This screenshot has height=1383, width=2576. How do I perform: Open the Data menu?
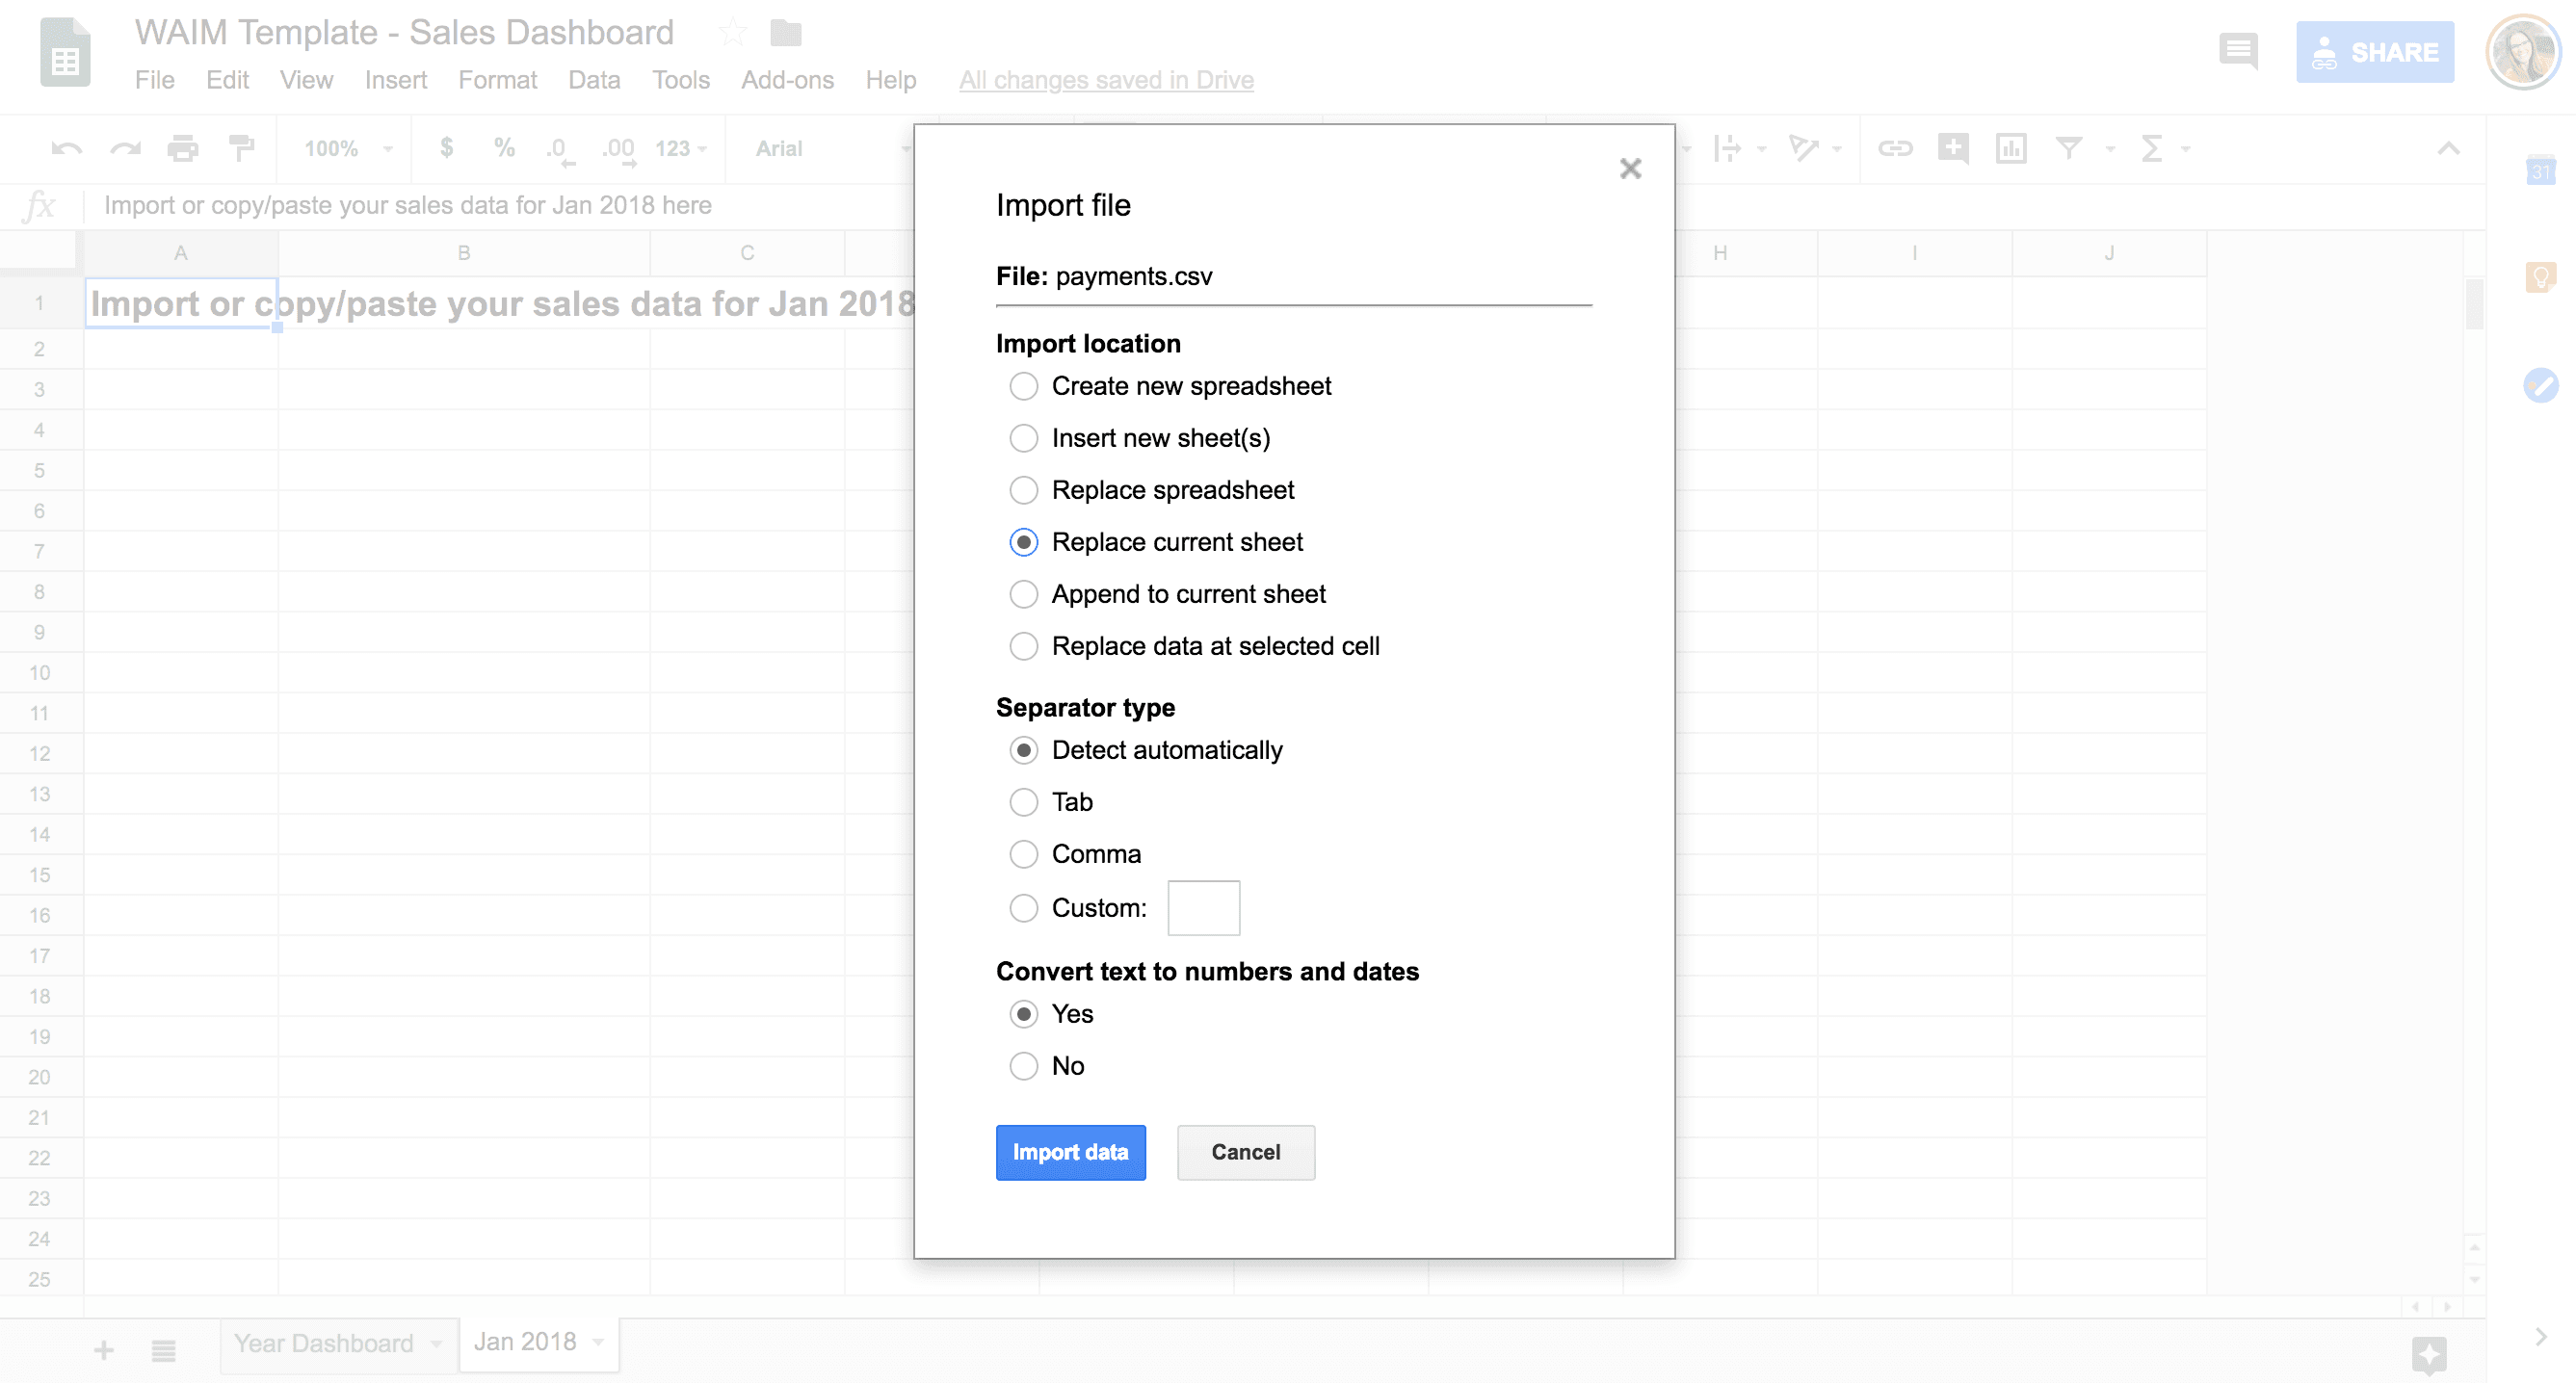pyautogui.click(x=594, y=80)
